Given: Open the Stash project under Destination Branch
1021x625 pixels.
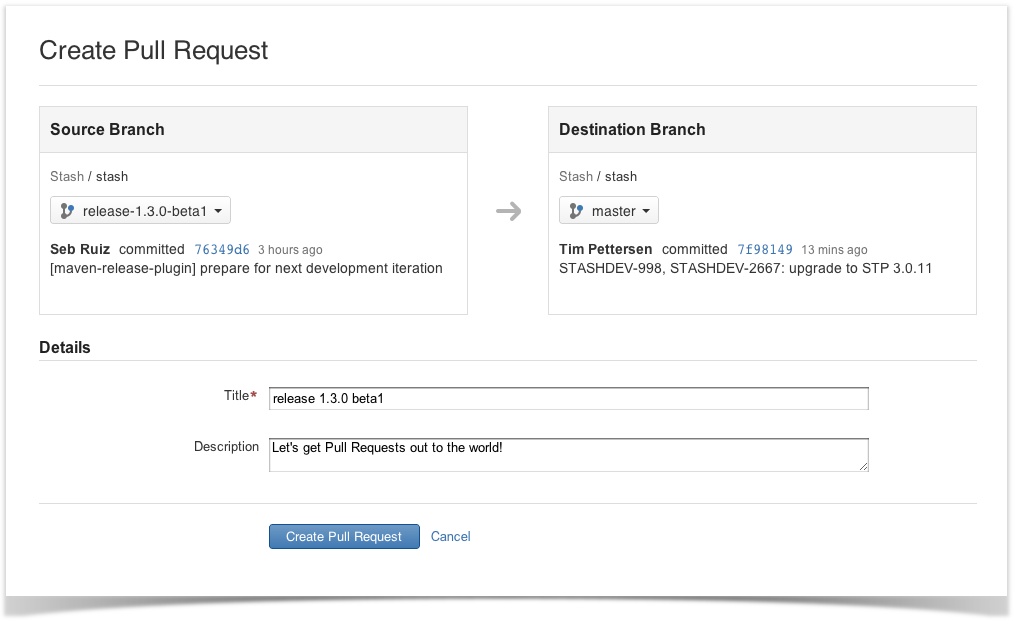Looking at the screenshot, I should 576,176.
